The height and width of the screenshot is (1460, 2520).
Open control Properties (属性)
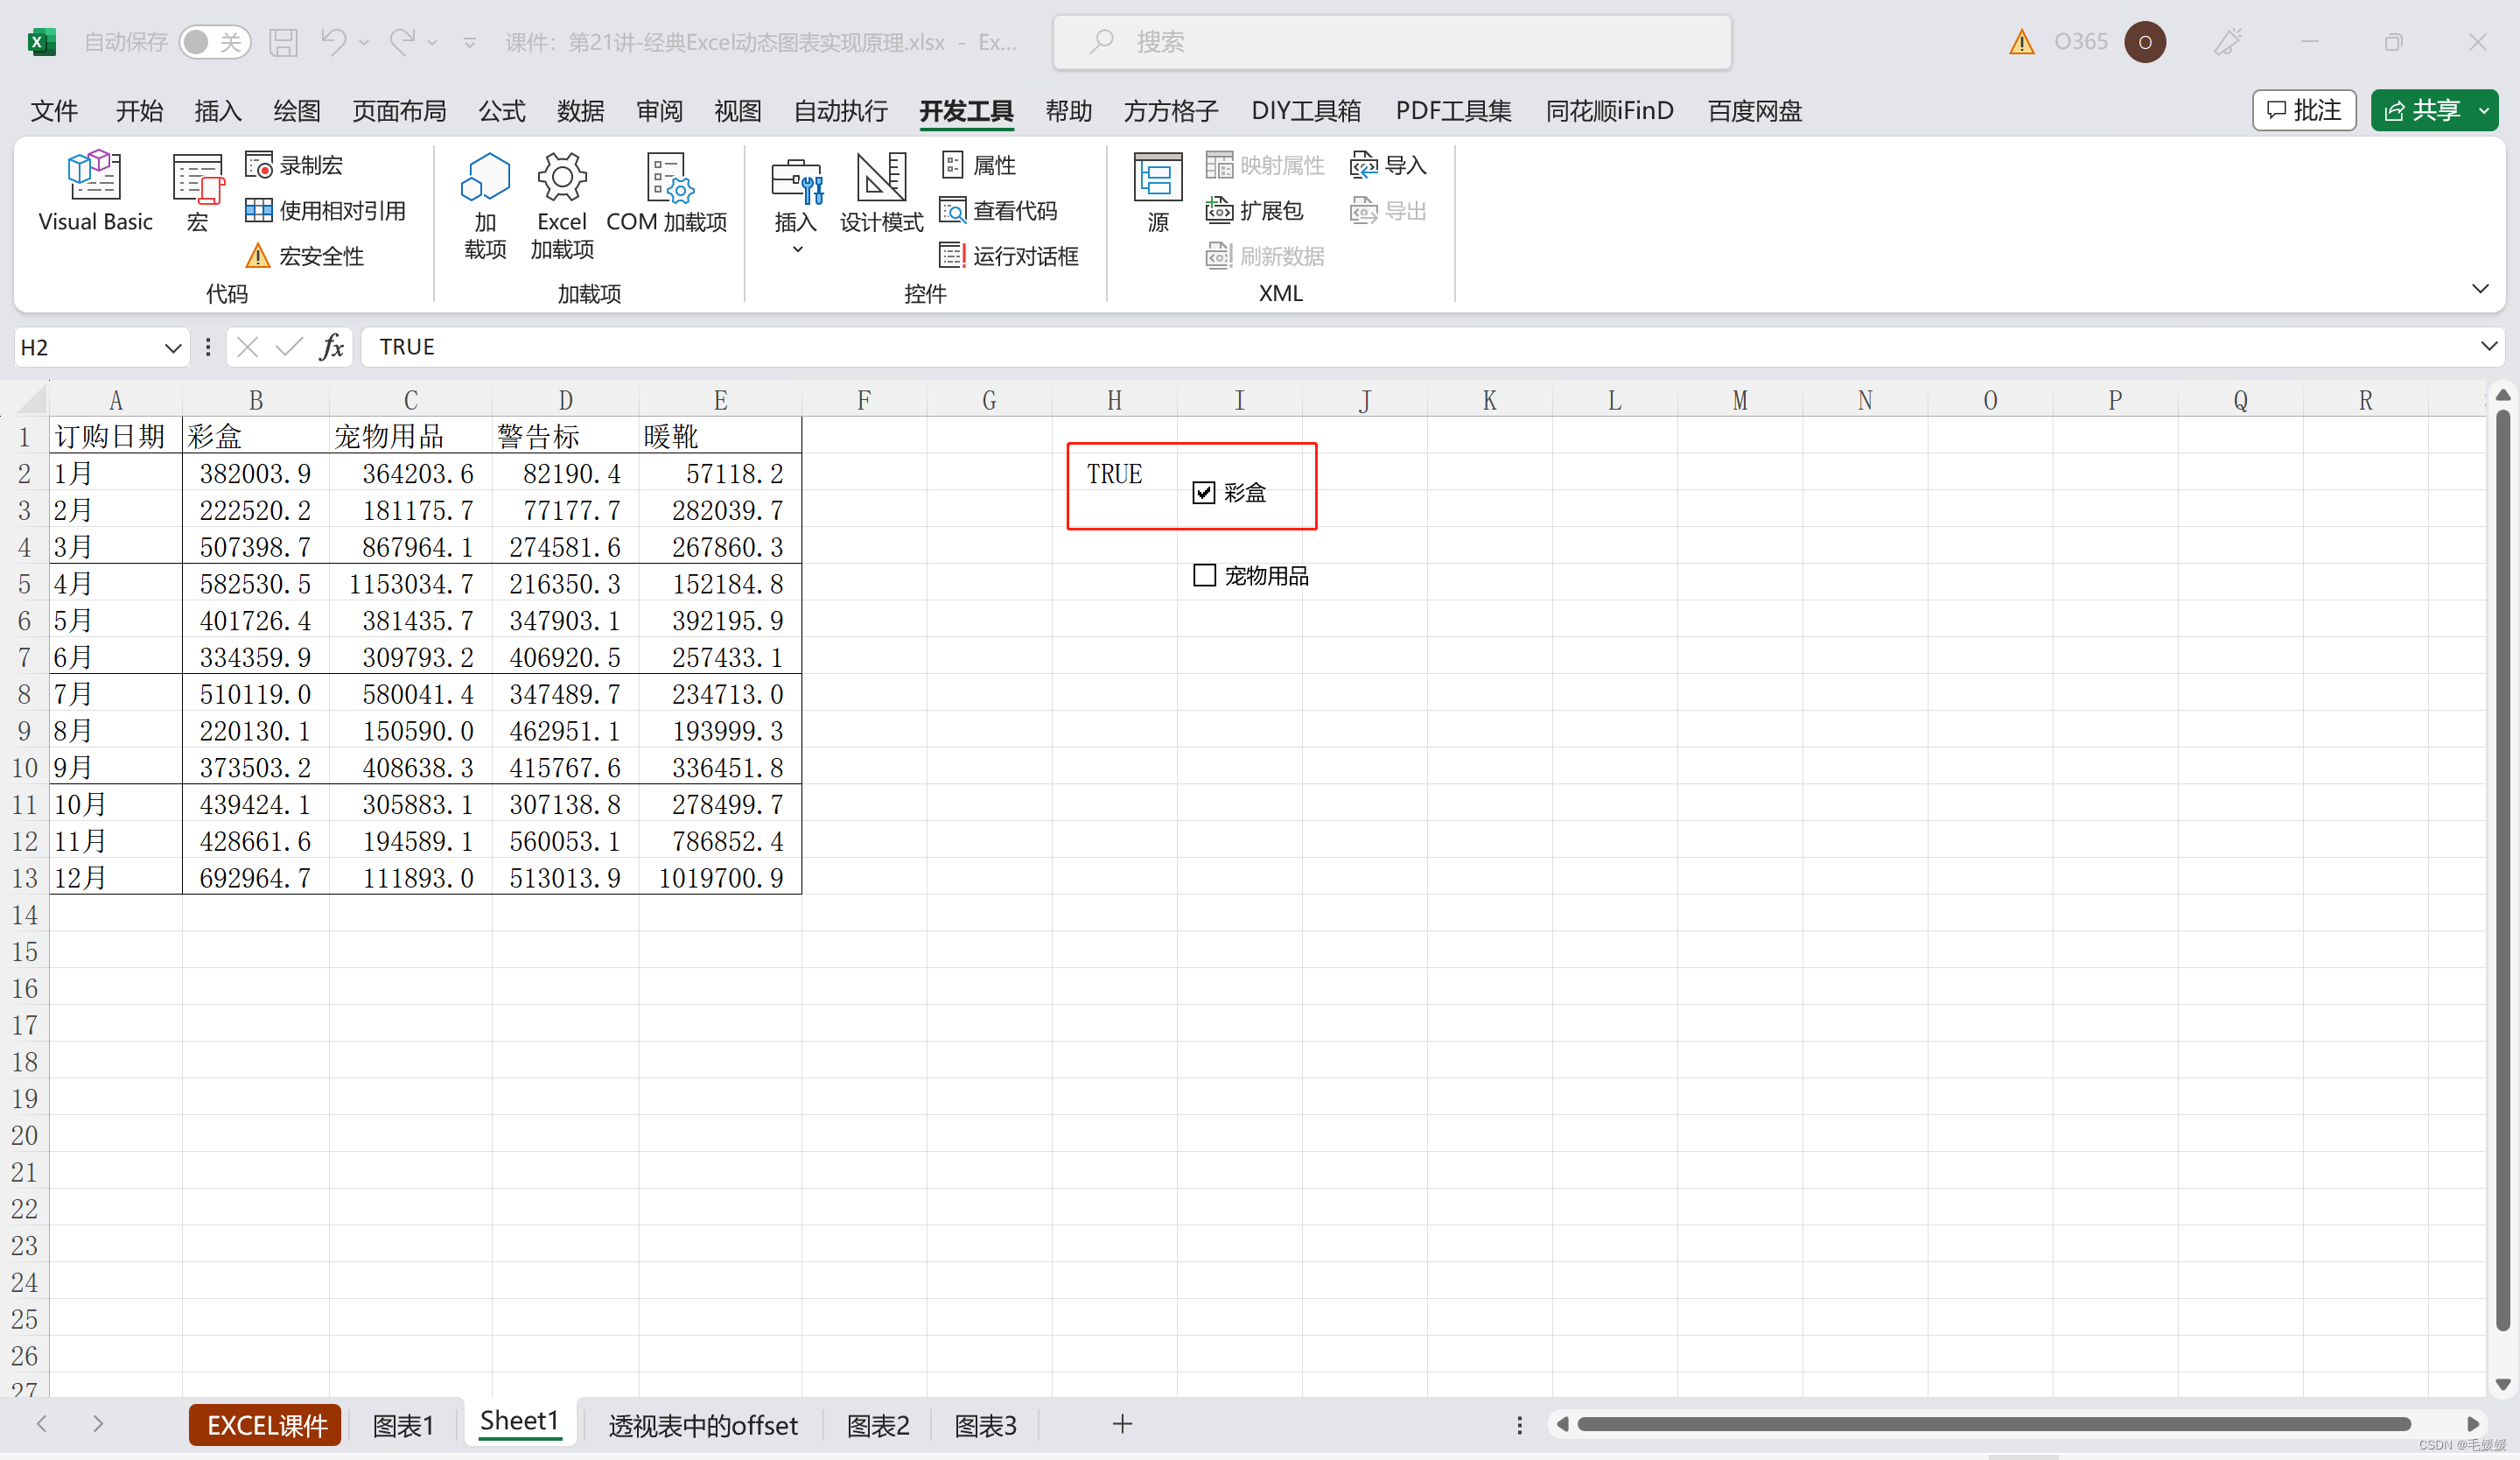click(978, 165)
